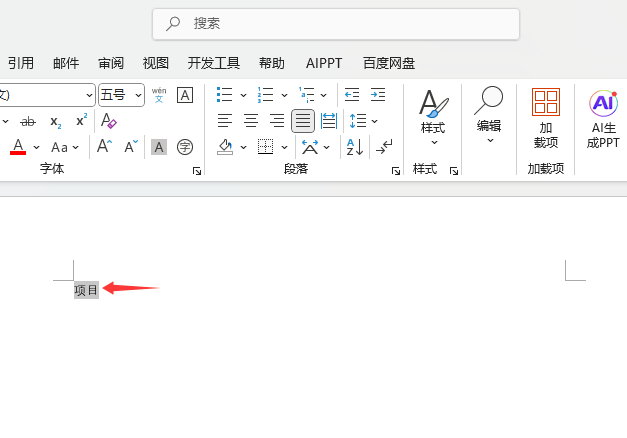The width and height of the screenshot is (627, 438).
Task: Click the character border icon
Action: [185, 95]
